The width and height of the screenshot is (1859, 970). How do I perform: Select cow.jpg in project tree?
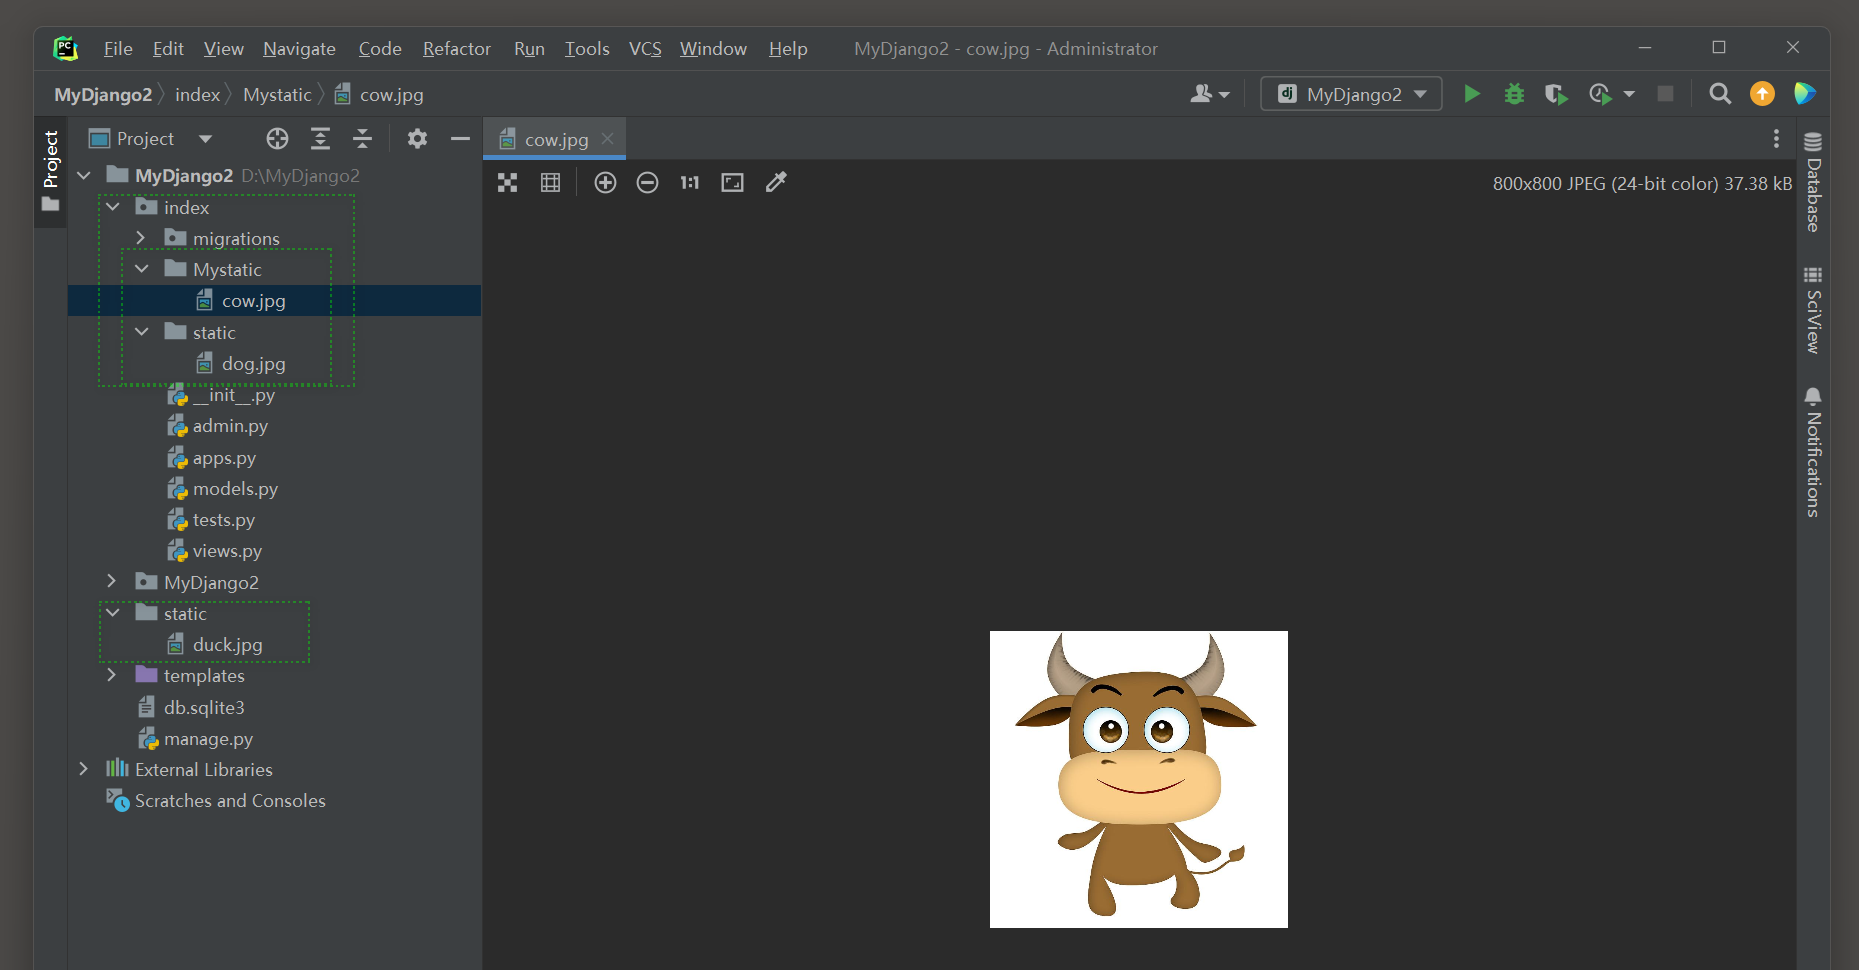tap(253, 301)
